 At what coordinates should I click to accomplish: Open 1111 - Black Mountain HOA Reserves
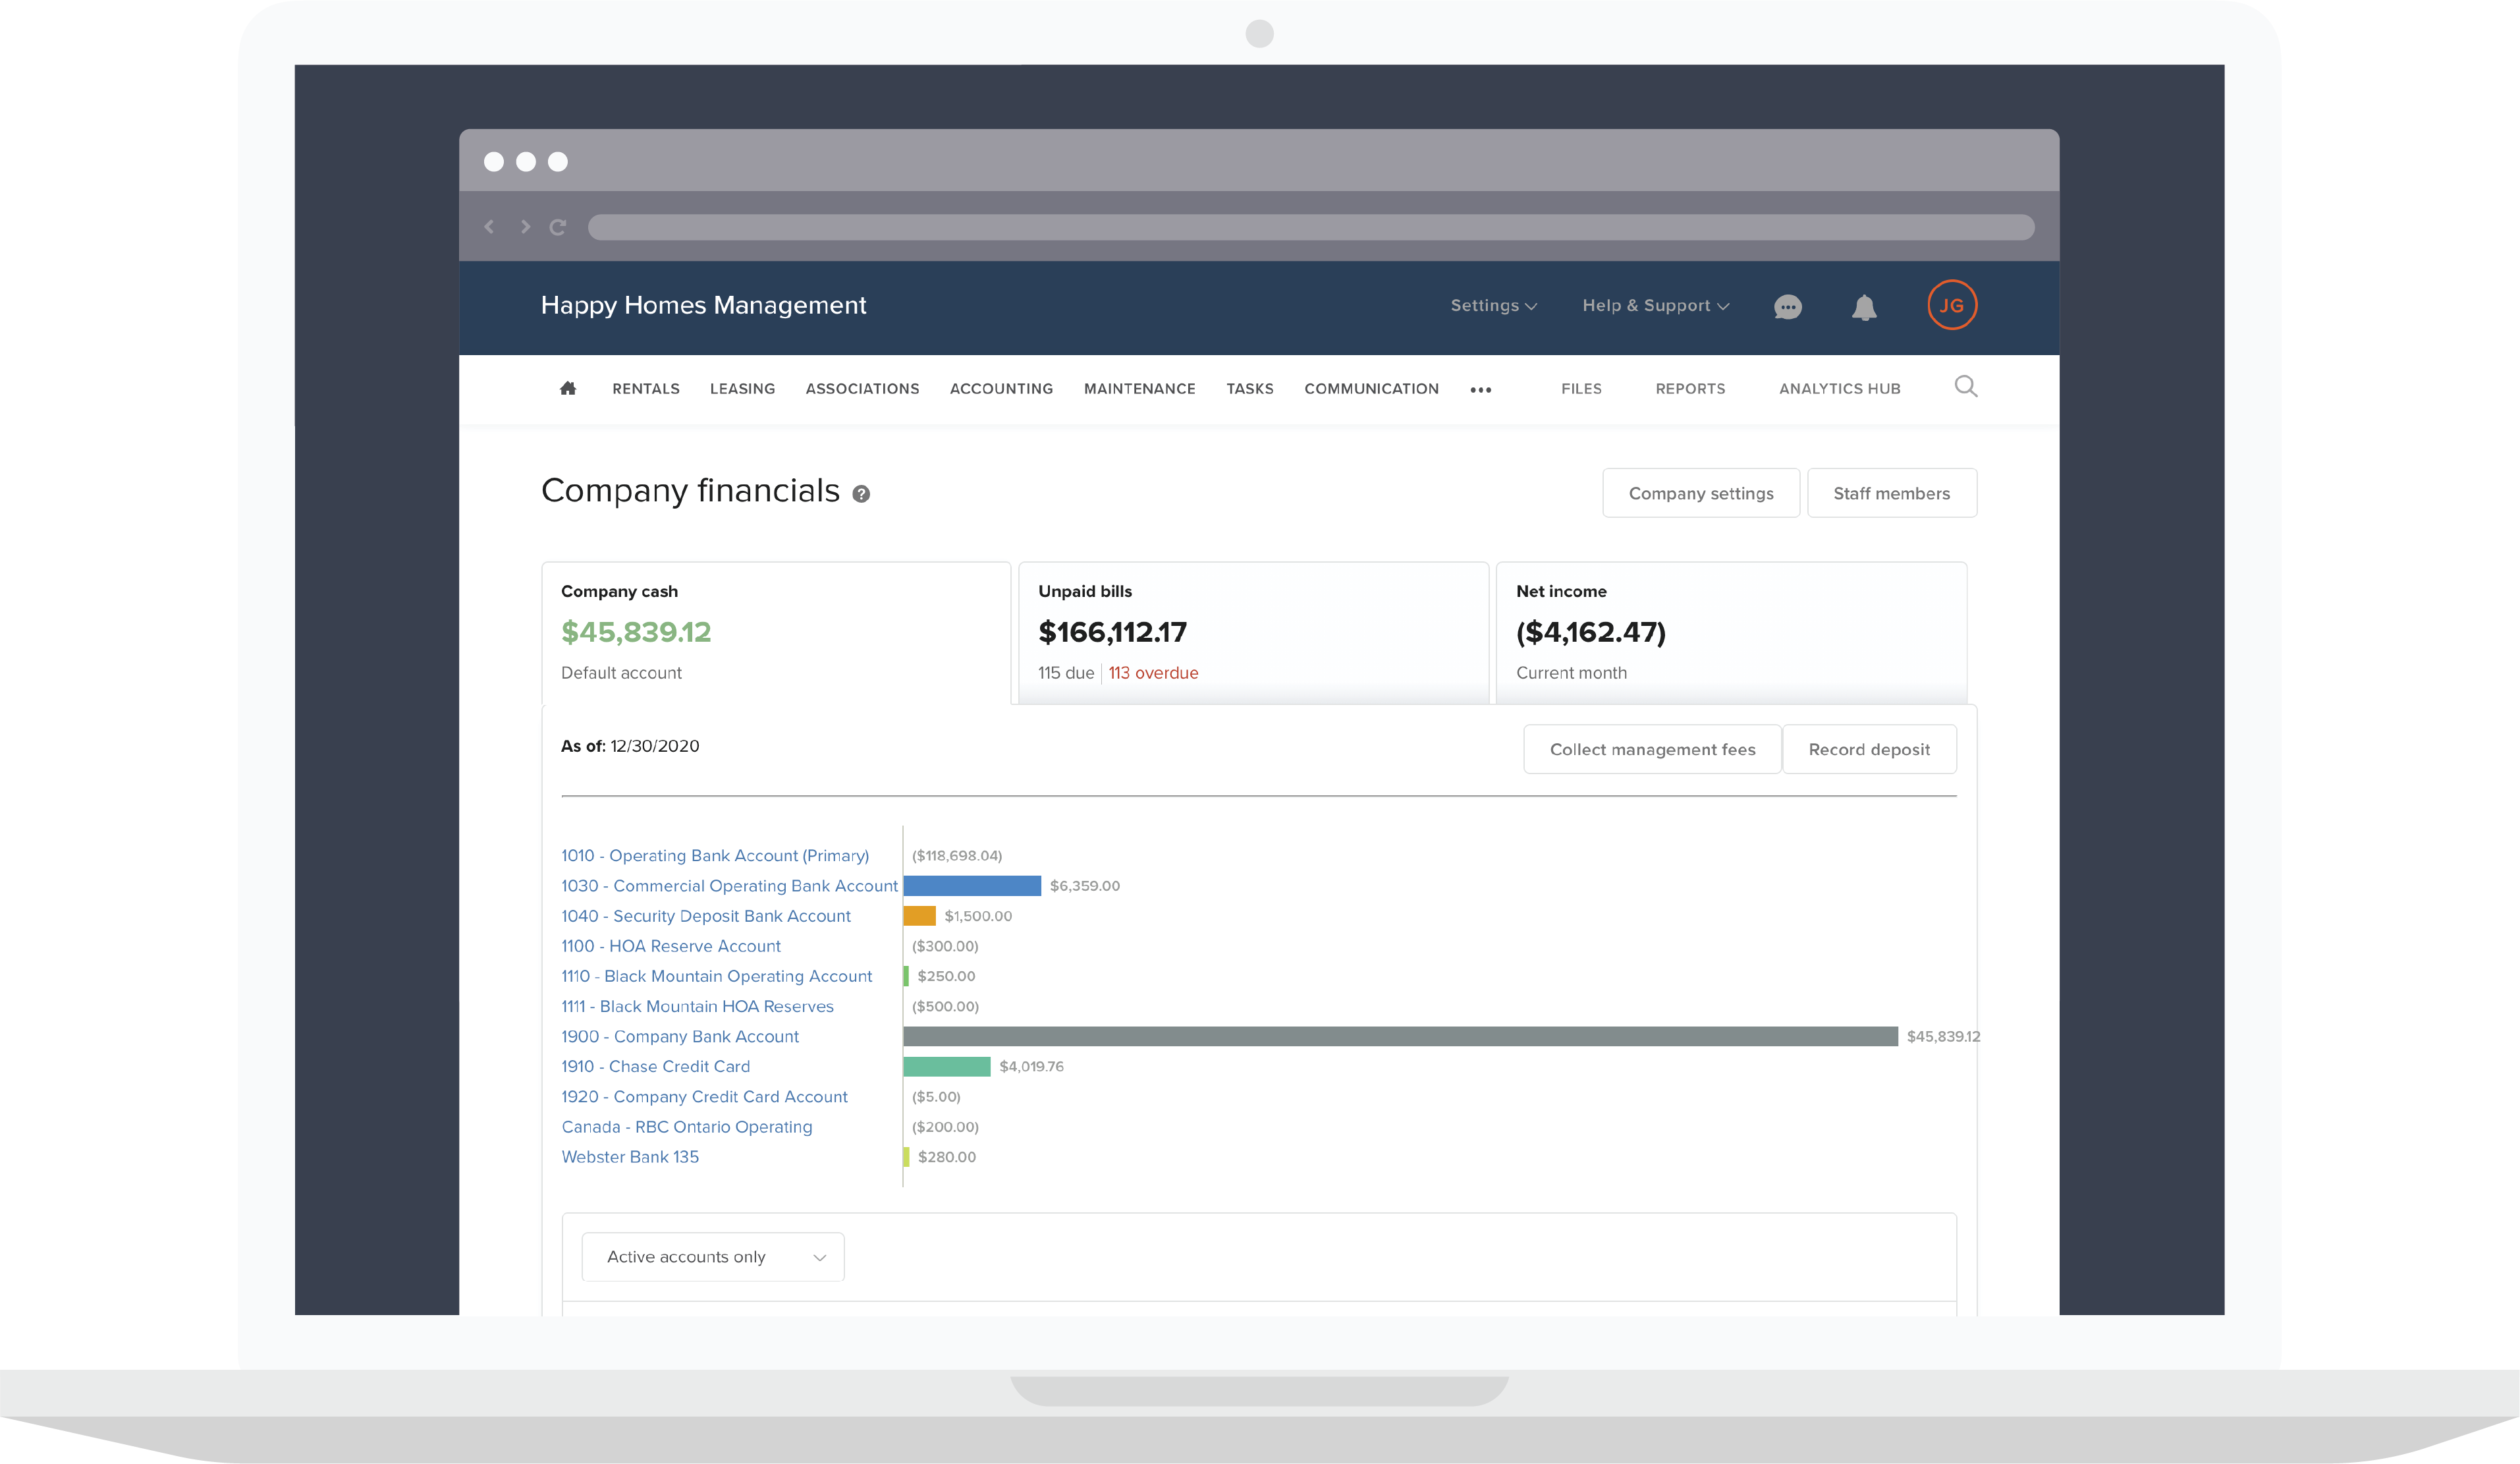(697, 1006)
